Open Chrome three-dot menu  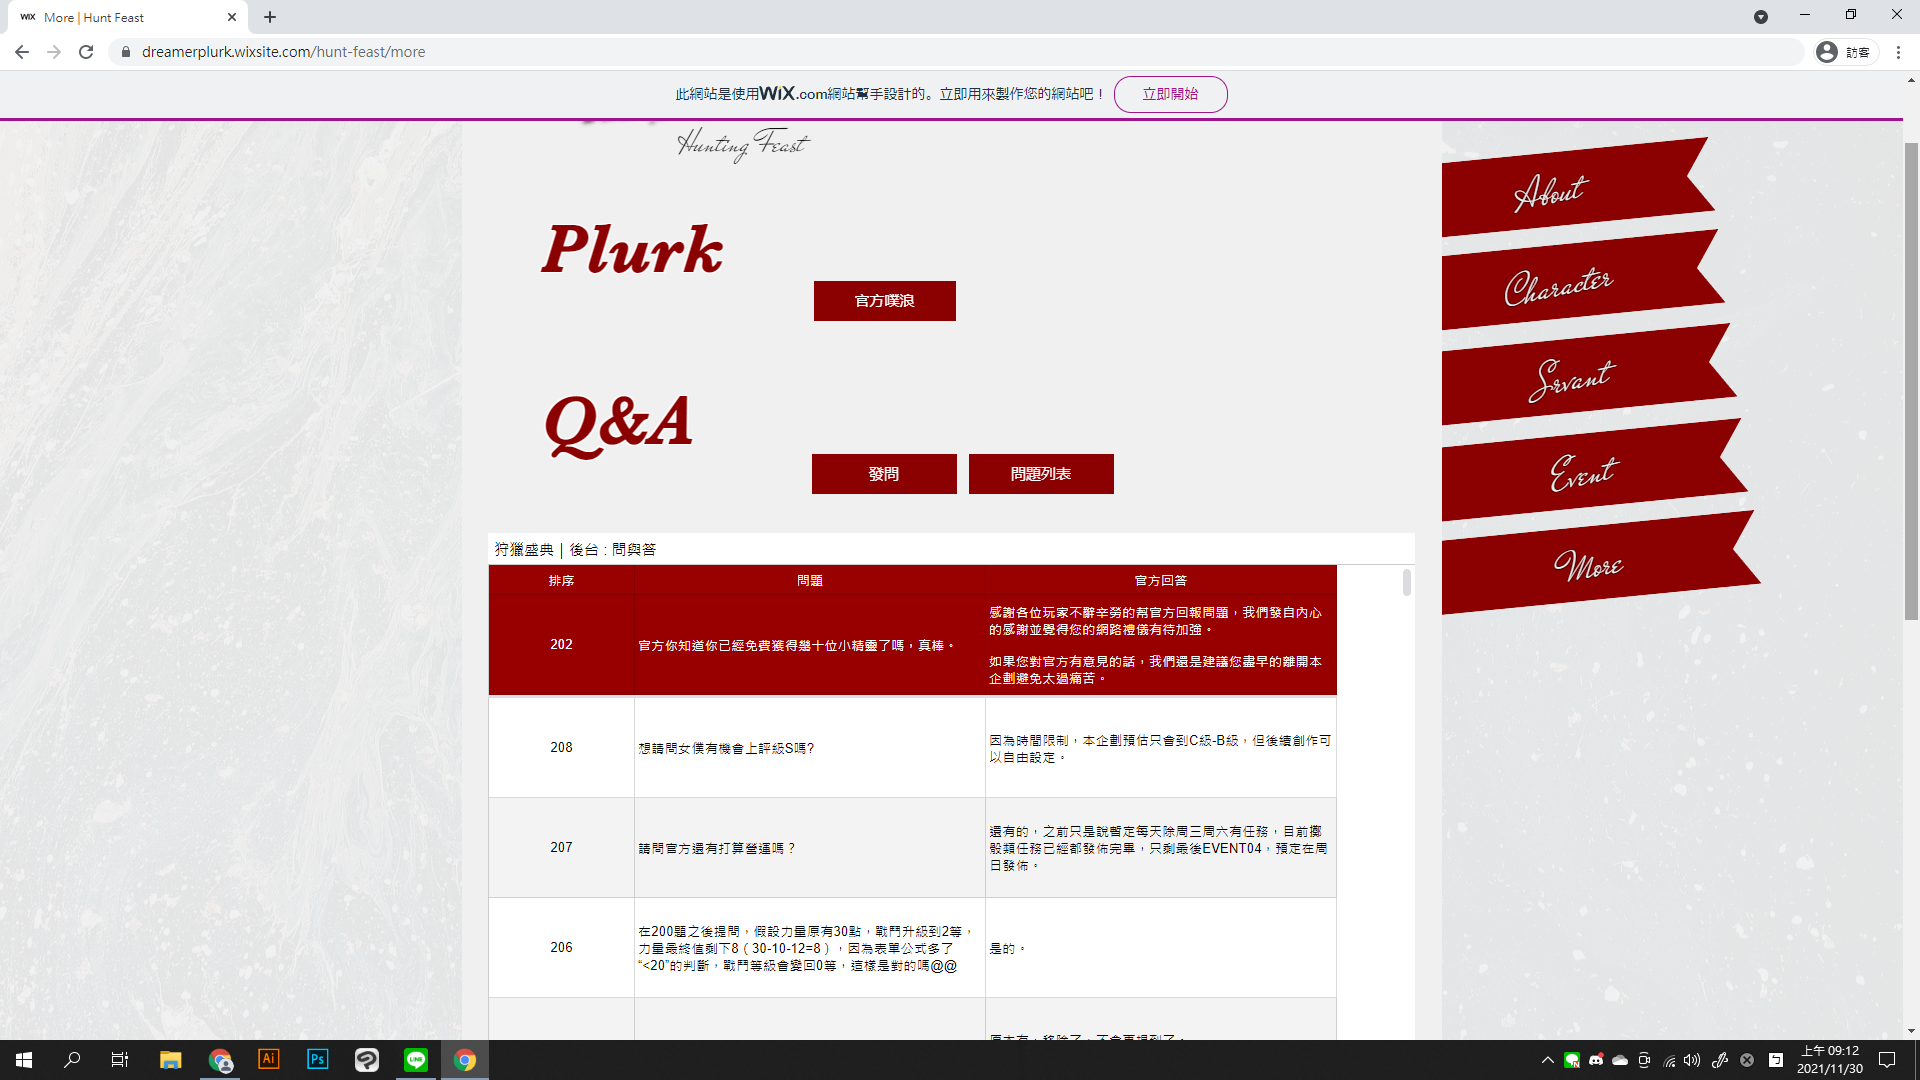tap(1898, 52)
